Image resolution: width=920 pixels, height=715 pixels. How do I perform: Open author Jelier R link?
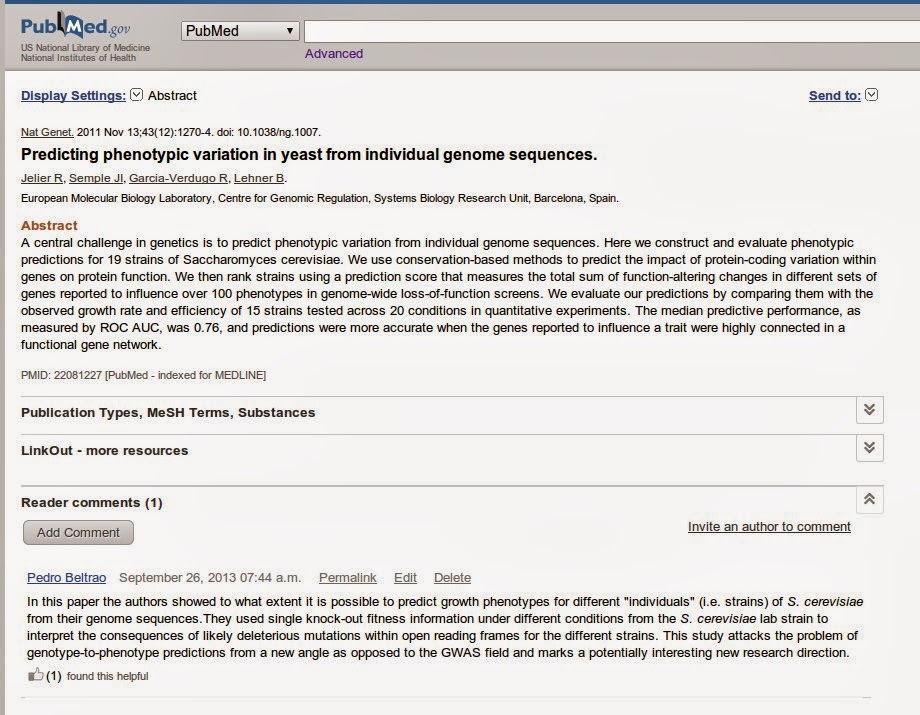coord(42,178)
